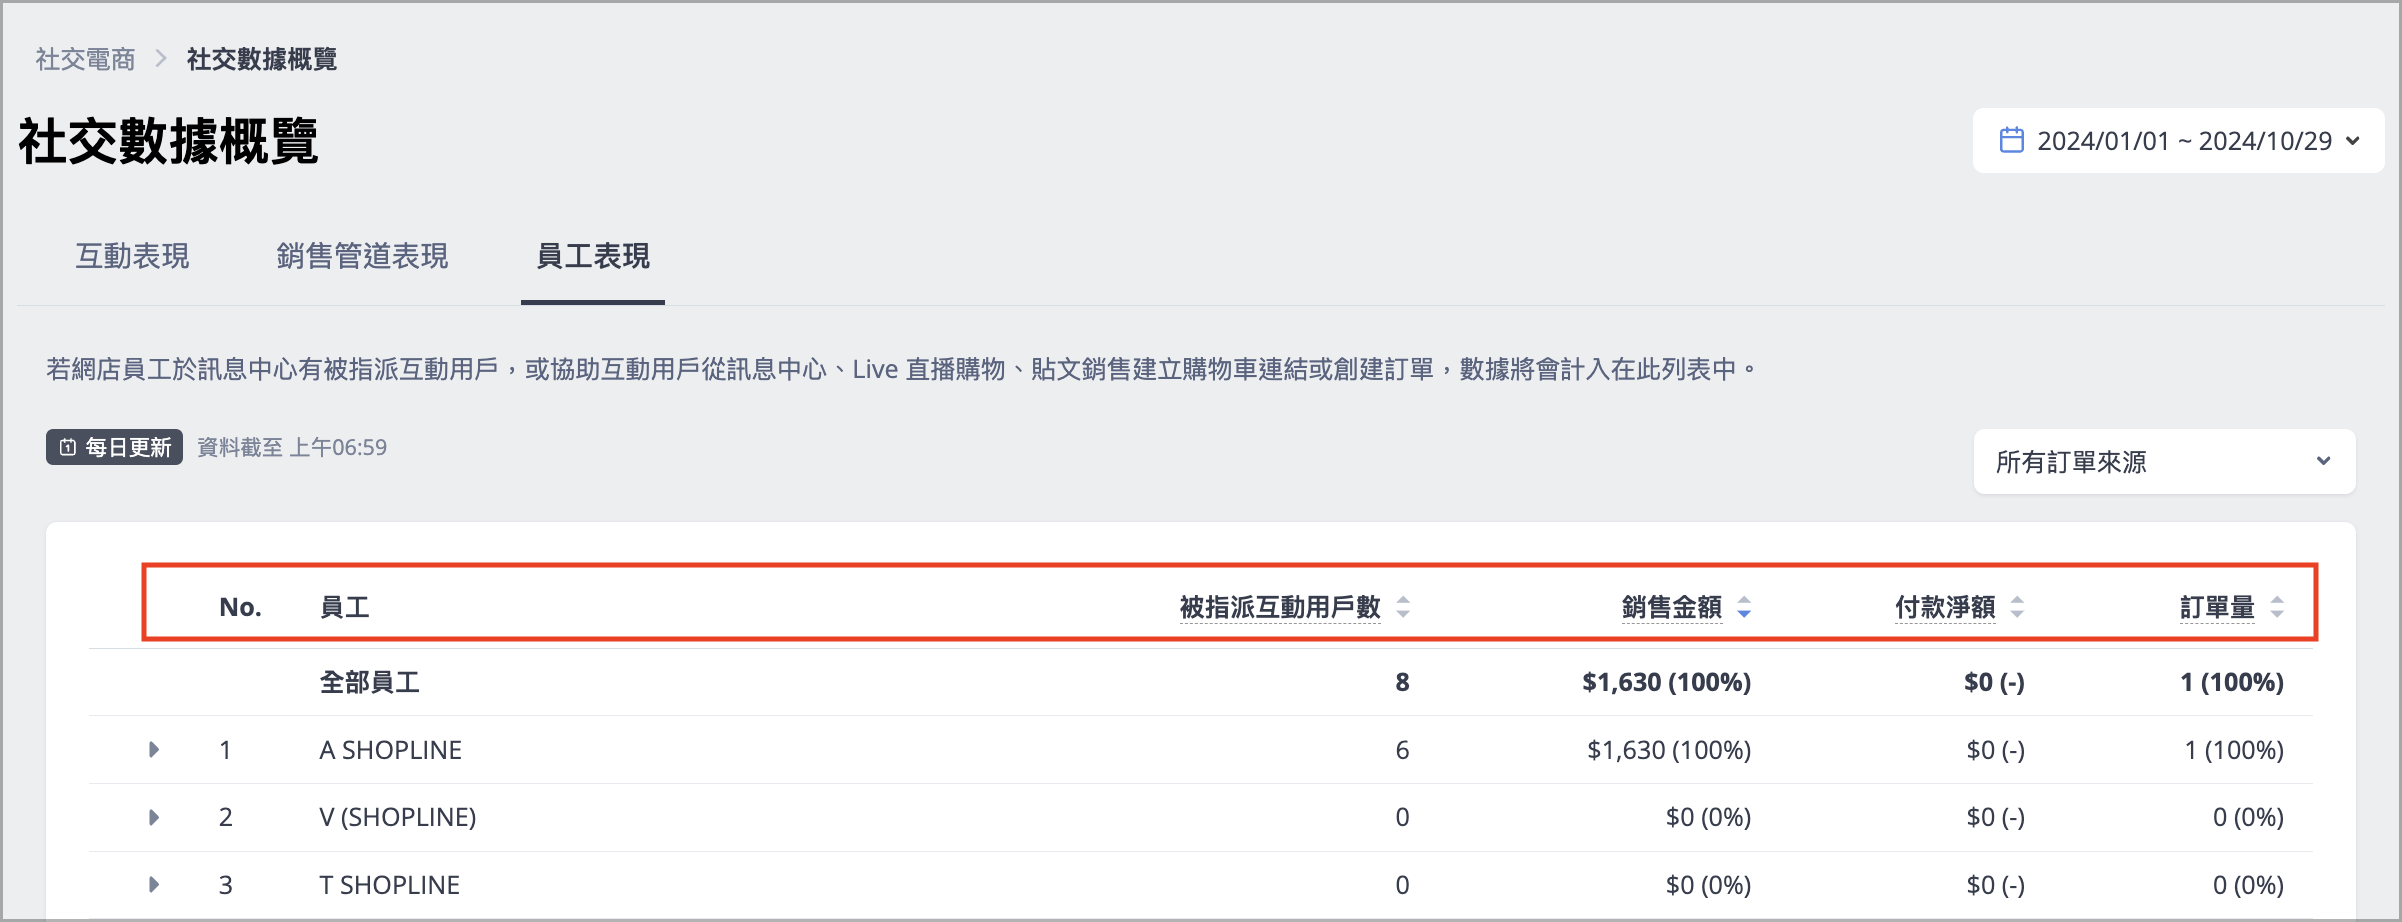Click the calendar icon in date picker

(2011, 140)
